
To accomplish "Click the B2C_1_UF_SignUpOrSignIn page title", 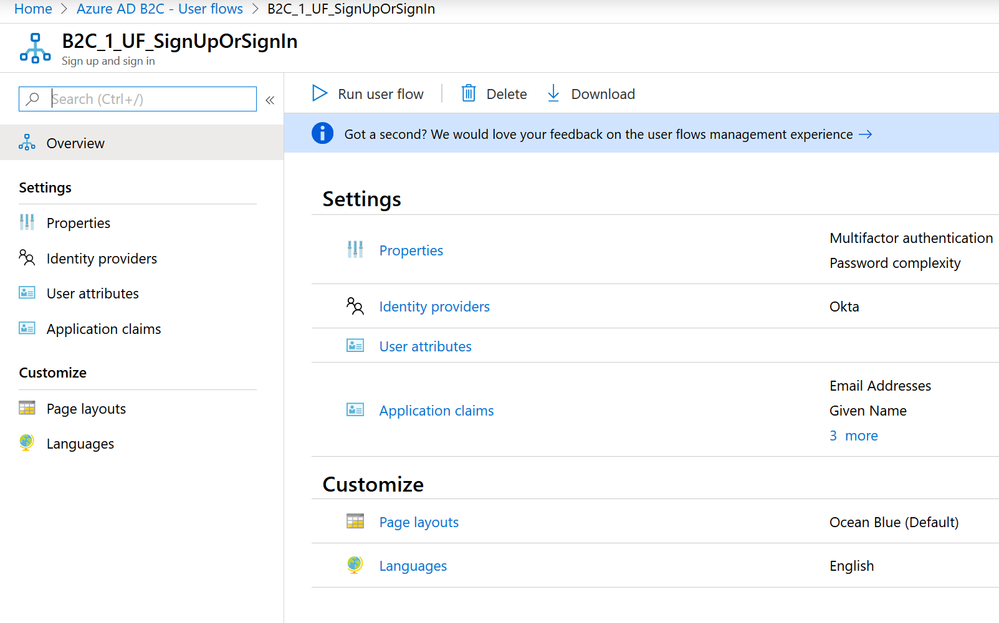I will point(180,41).
